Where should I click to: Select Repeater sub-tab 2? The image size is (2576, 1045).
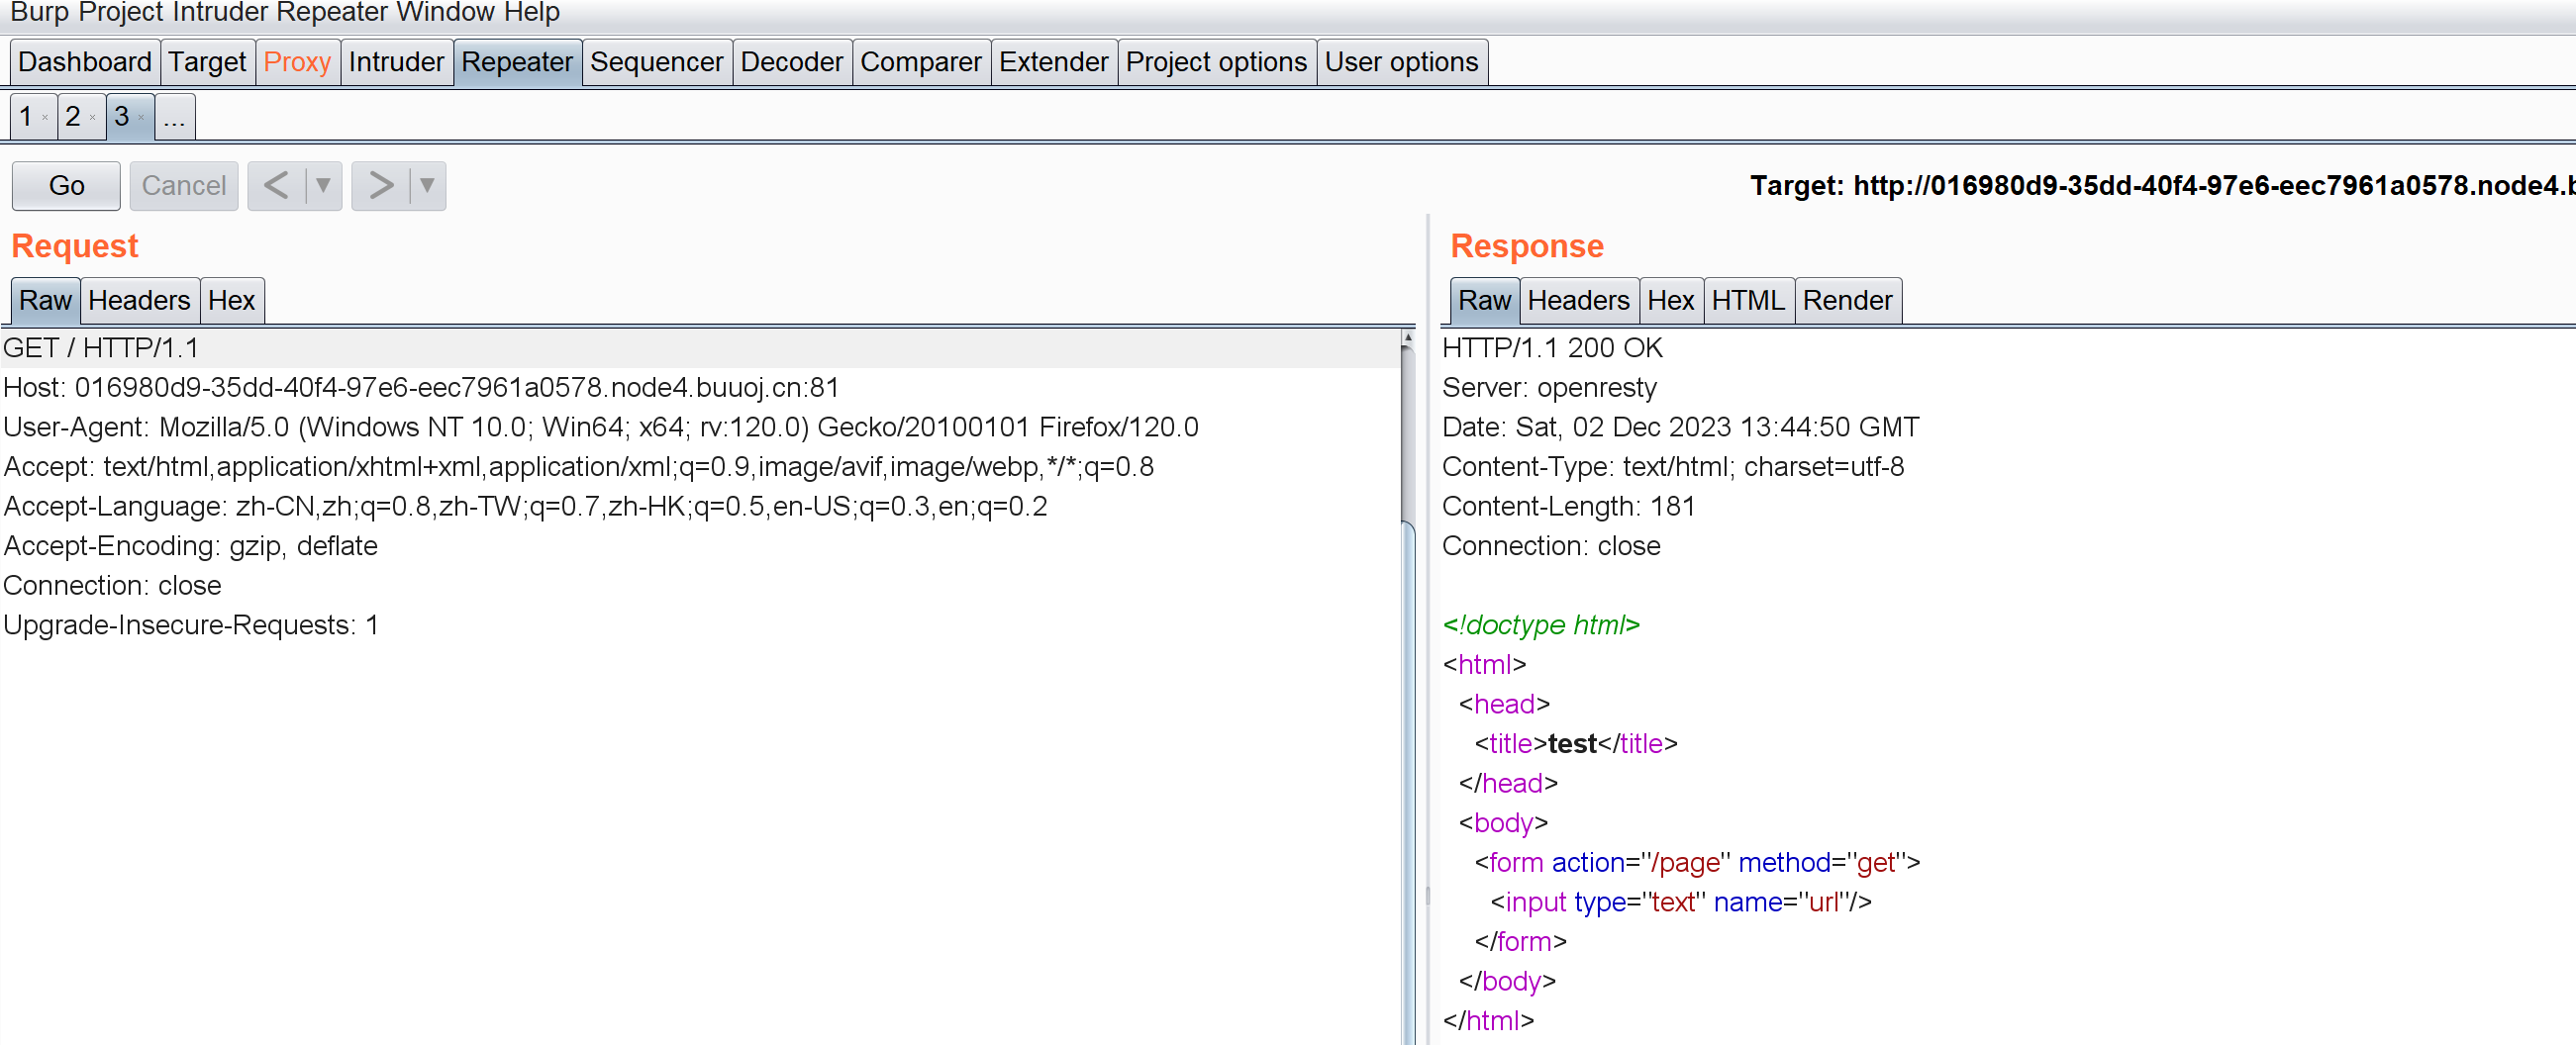tap(73, 117)
